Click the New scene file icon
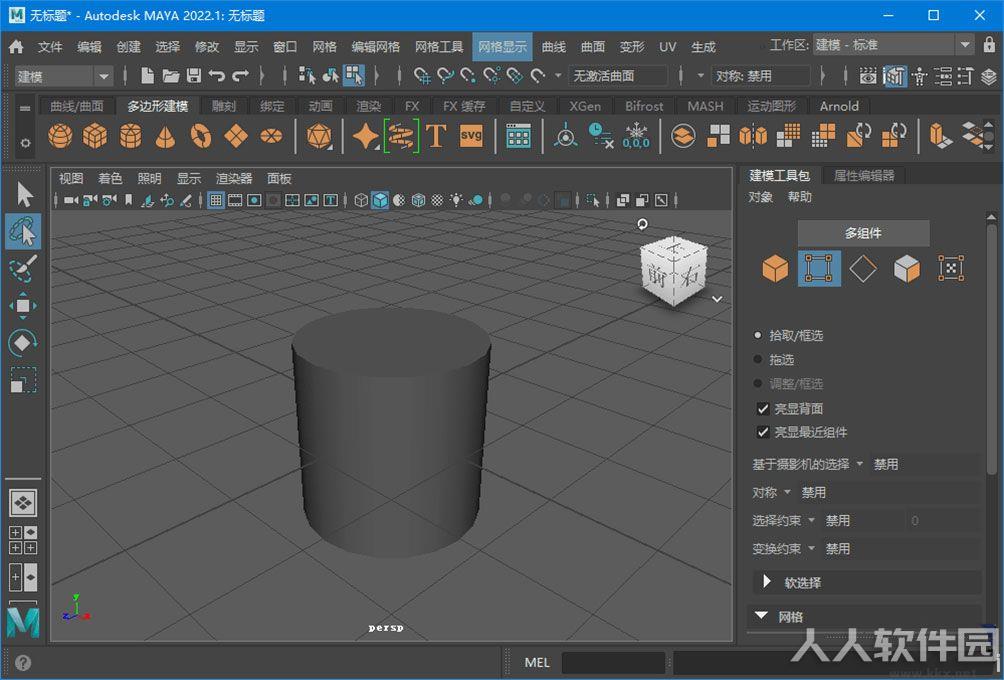Viewport: 1004px width, 680px height. pos(147,76)
